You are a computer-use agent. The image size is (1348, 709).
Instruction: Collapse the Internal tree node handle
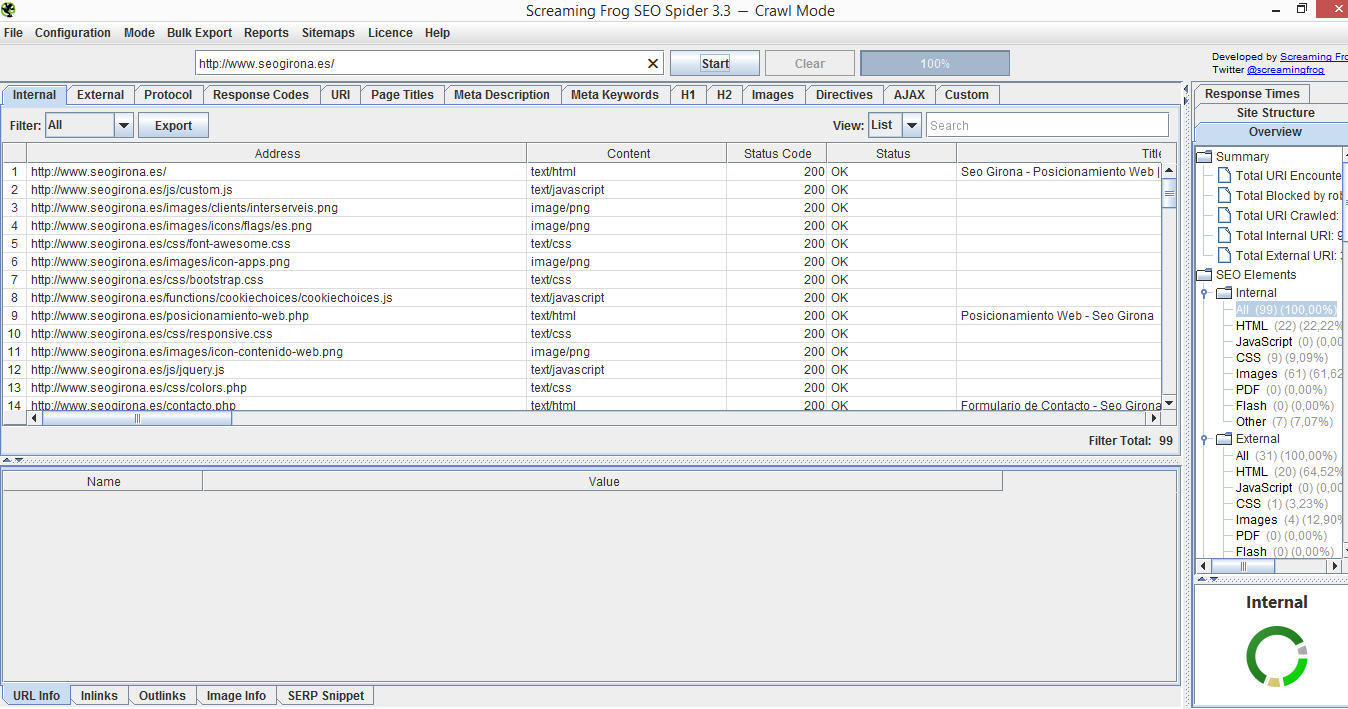[x=1205, y=293]
